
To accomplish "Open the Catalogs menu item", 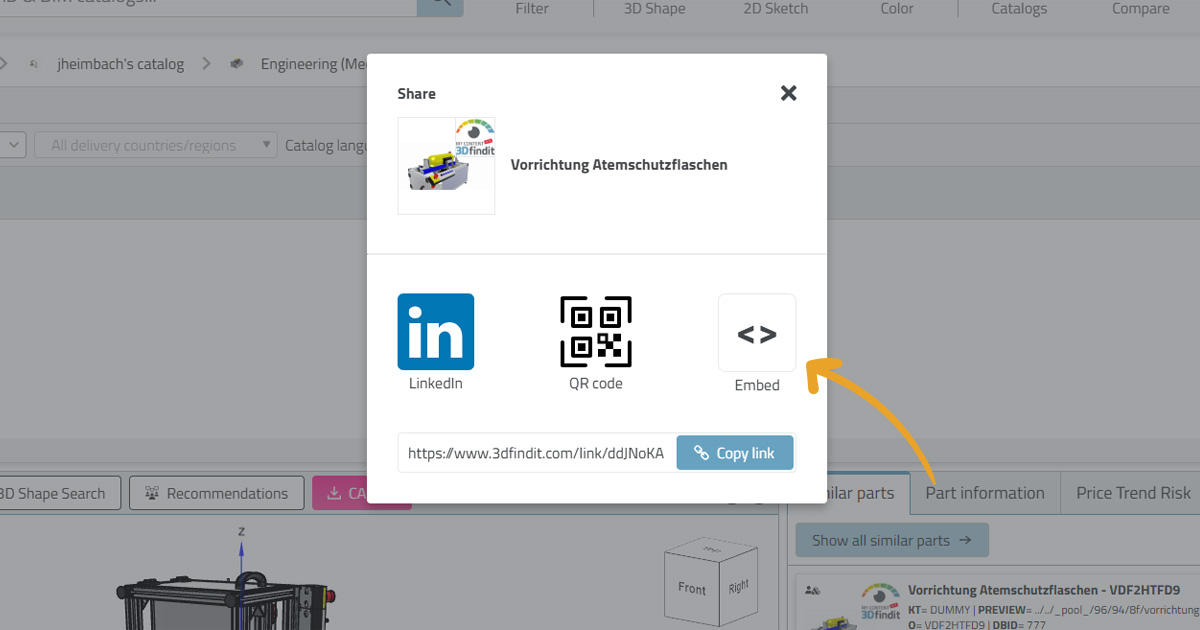I will tap(1019, 8).
